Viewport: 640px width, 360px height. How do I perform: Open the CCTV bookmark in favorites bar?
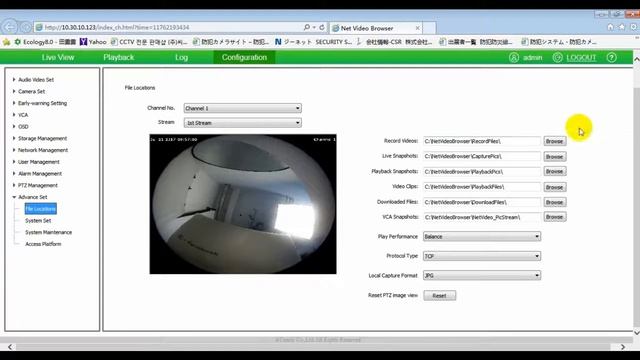[x=149, y=42]
